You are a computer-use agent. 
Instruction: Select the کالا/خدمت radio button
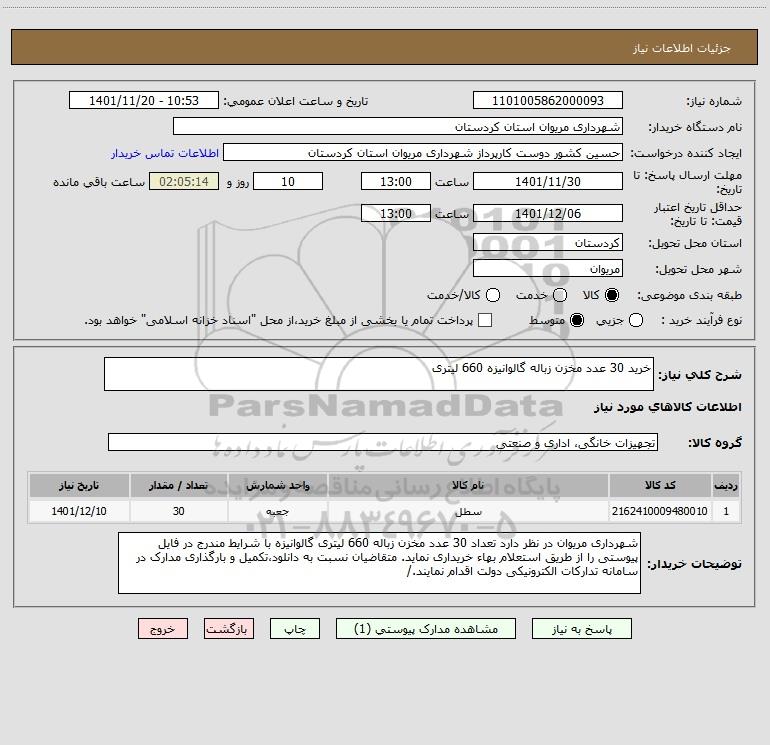[x=493, y=295]
